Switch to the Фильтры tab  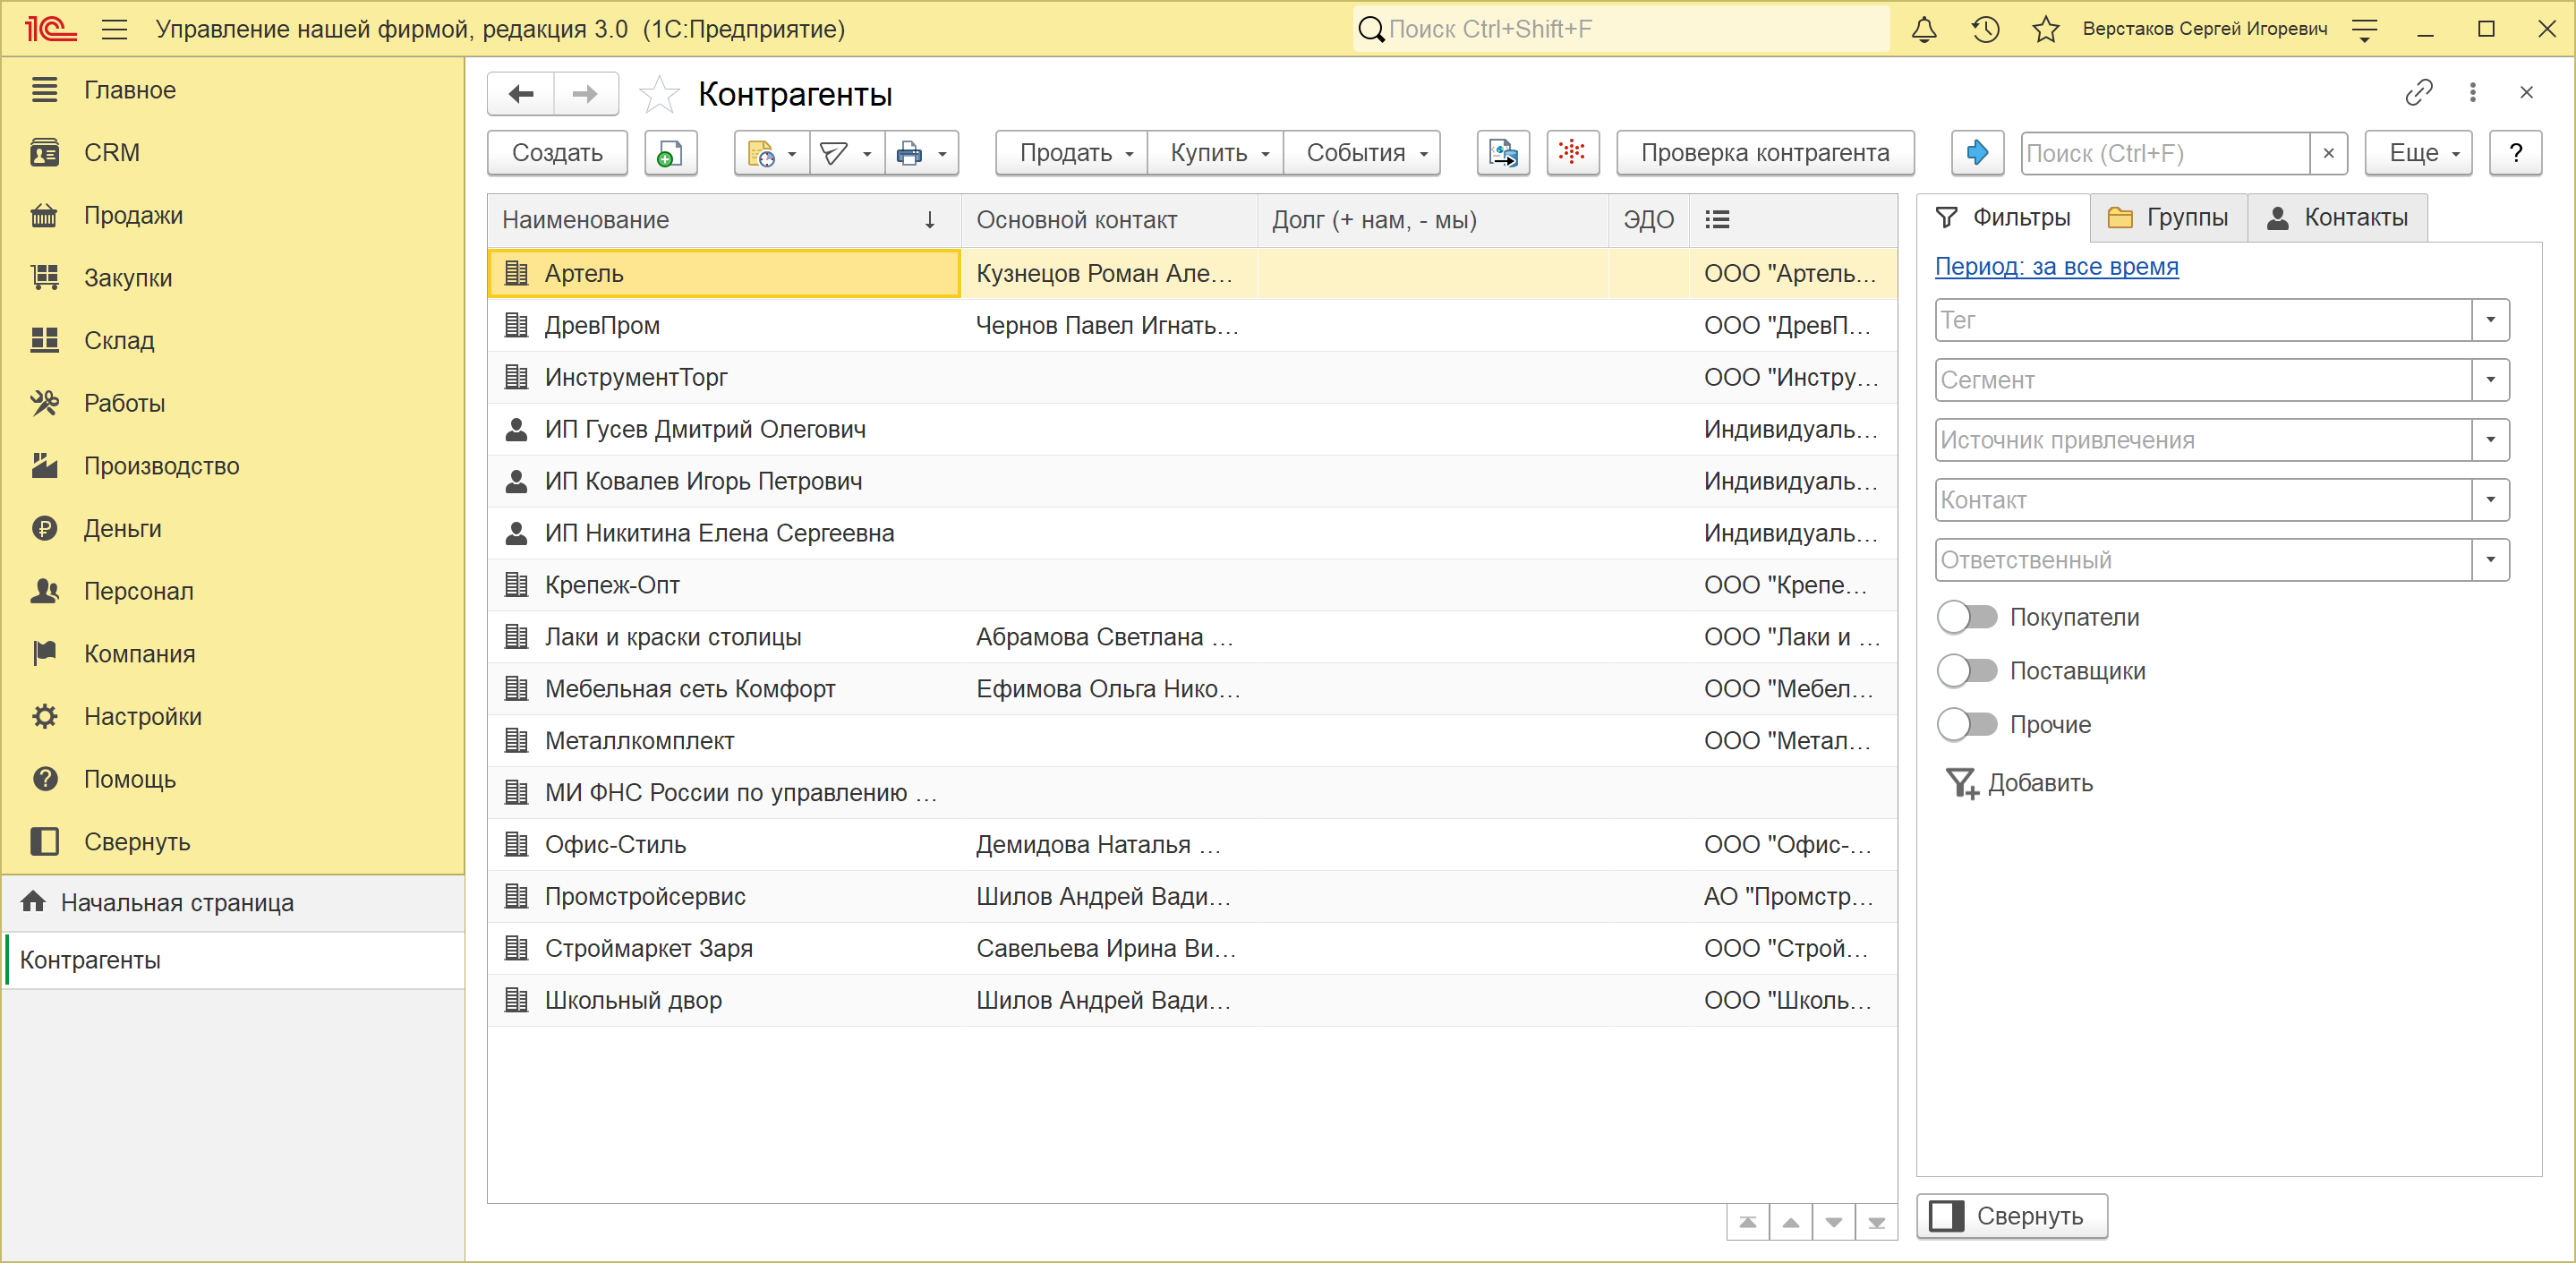(2004, 218)
